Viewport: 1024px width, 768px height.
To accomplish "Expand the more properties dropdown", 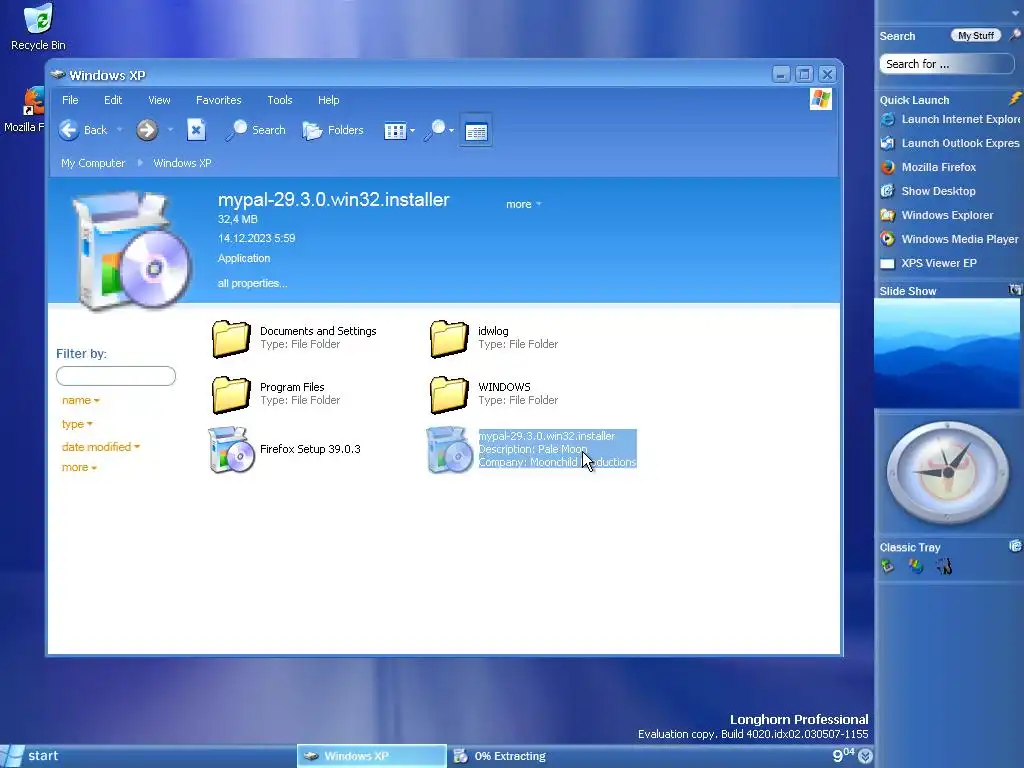I will click(x=524, y=204).
